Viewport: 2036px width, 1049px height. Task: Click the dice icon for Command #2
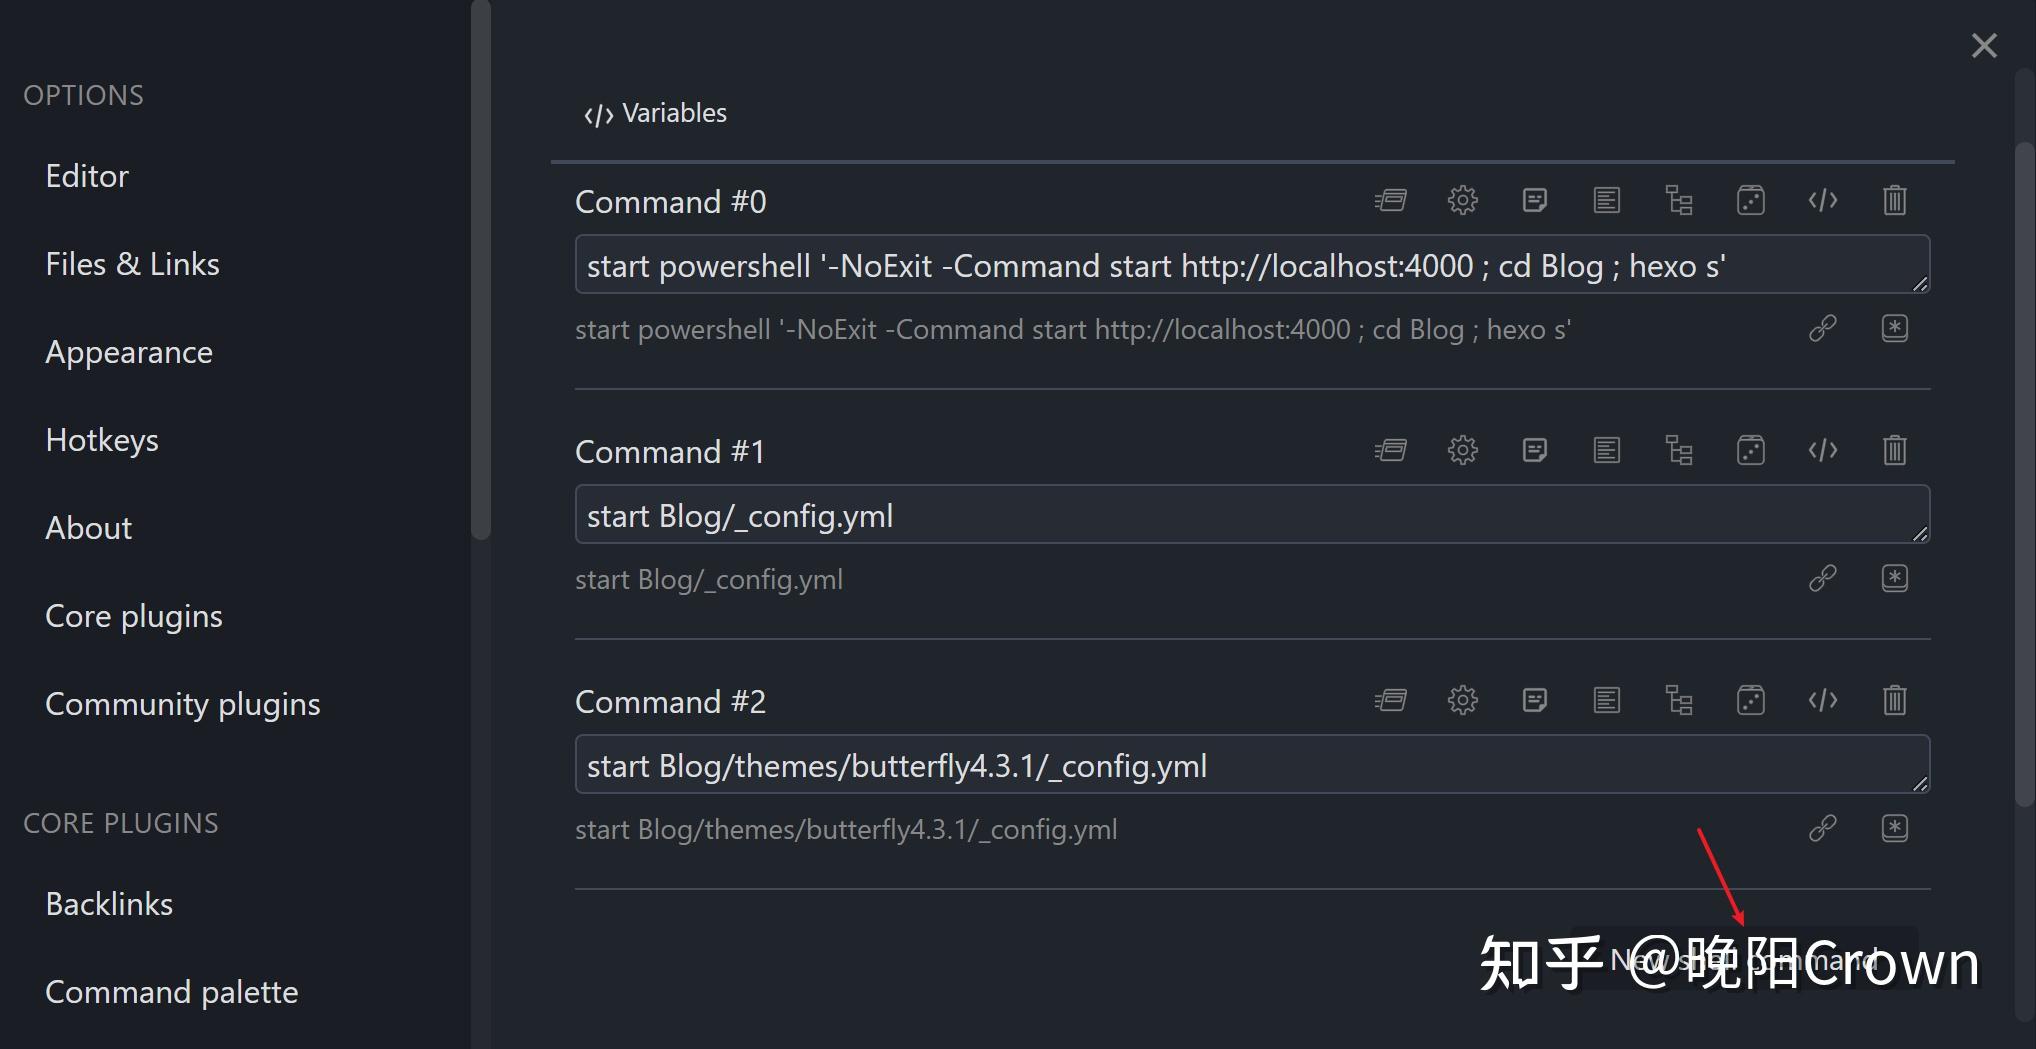[x=1750, y=700]
